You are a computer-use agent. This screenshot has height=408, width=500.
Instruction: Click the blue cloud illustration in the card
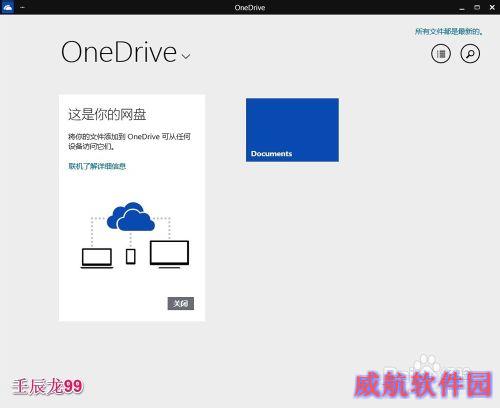[131, 216]
